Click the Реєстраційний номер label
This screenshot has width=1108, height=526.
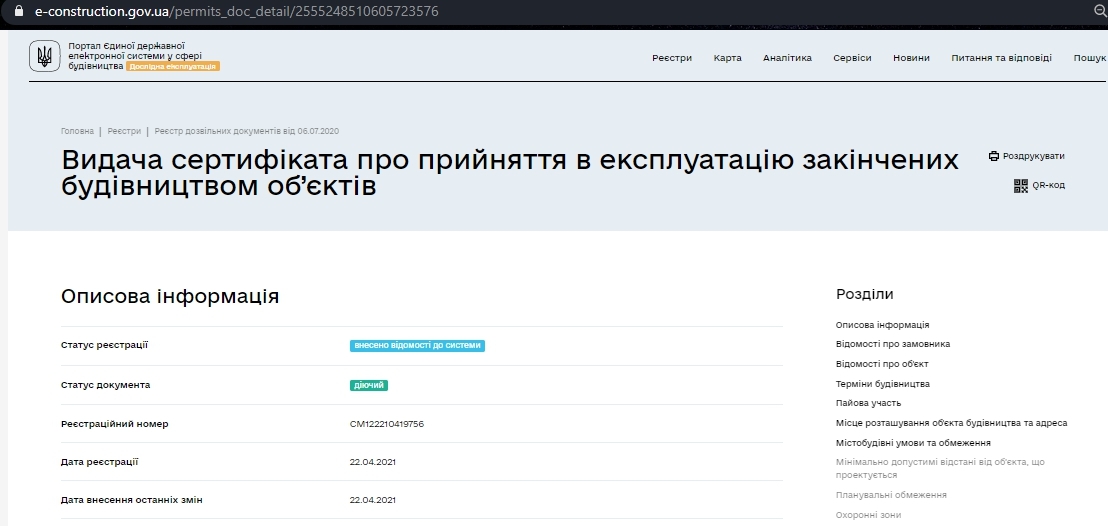pyautogui.click(x=115, y=424)
